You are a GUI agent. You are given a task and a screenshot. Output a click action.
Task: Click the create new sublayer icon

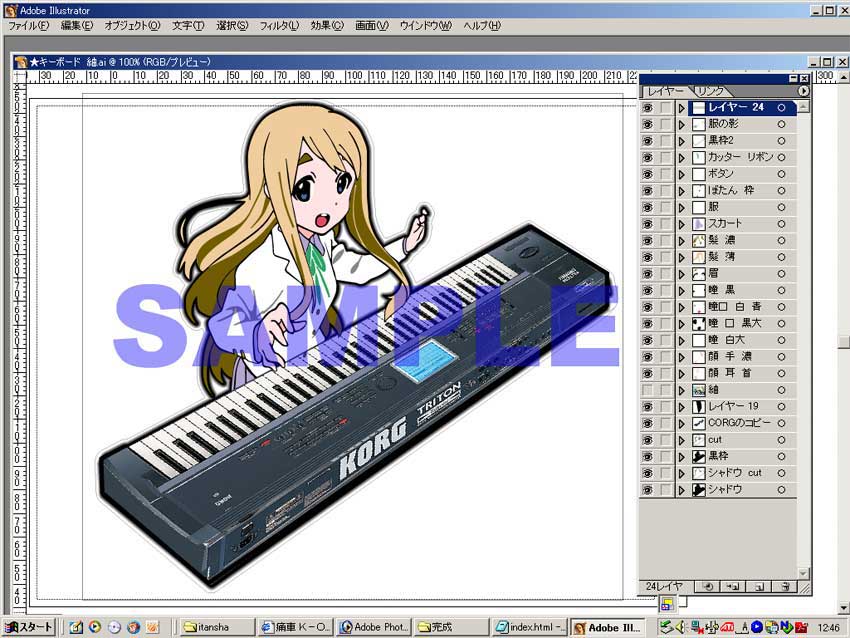pos(732,586)
